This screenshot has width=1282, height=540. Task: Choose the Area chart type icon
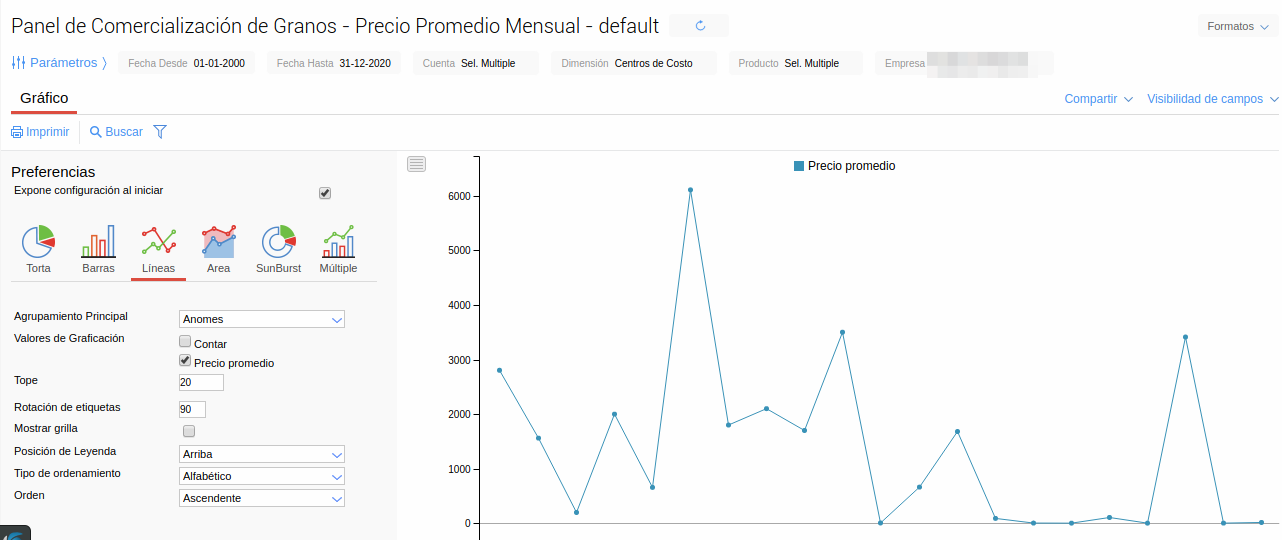click(218, 242)
